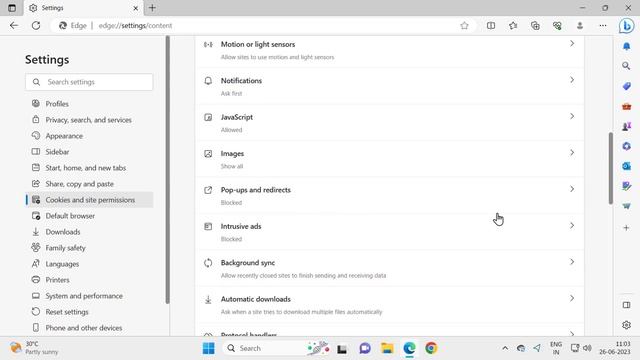Open the Collections toolbar icon
Image resolution: width=640 pixels, height=360 pixels.
click(535, 26)
